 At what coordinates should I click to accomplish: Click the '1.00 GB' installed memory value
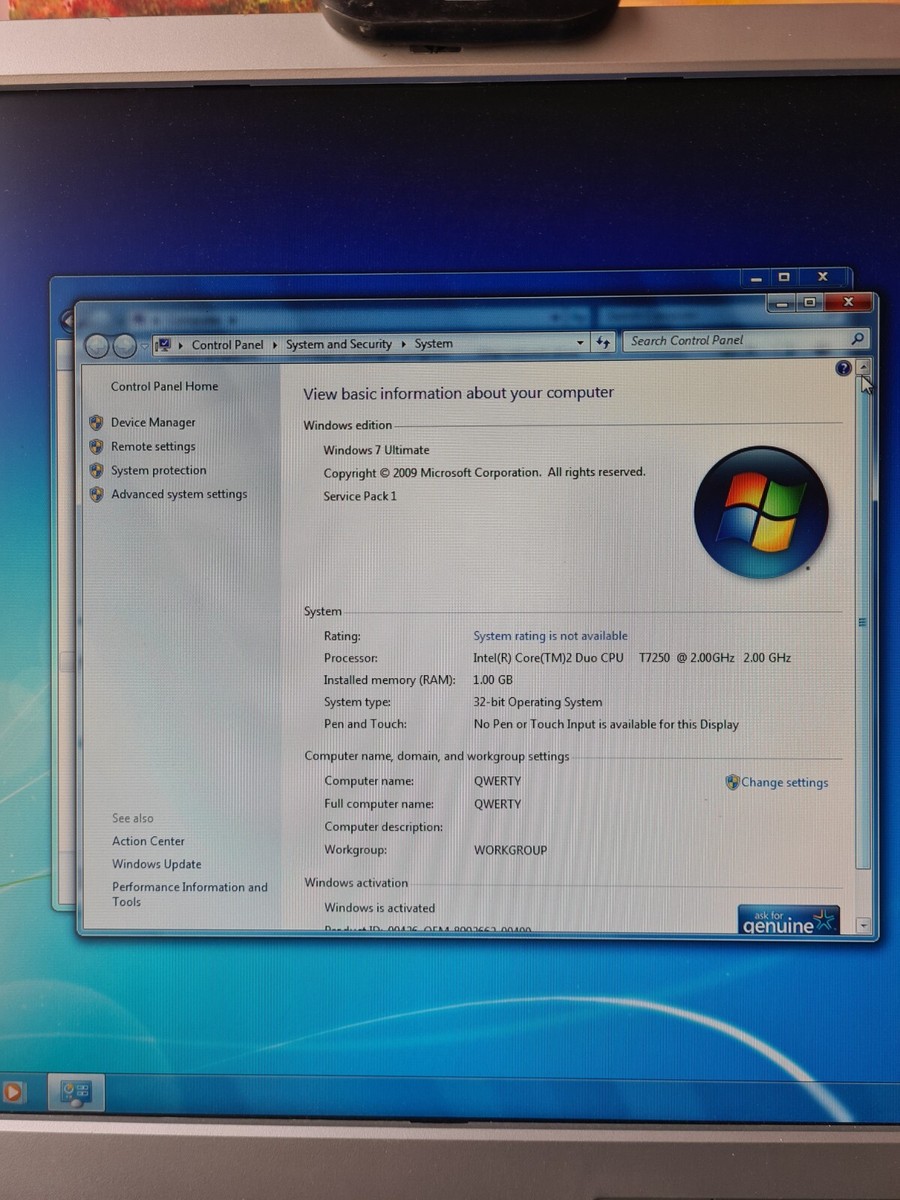[492, 680]
